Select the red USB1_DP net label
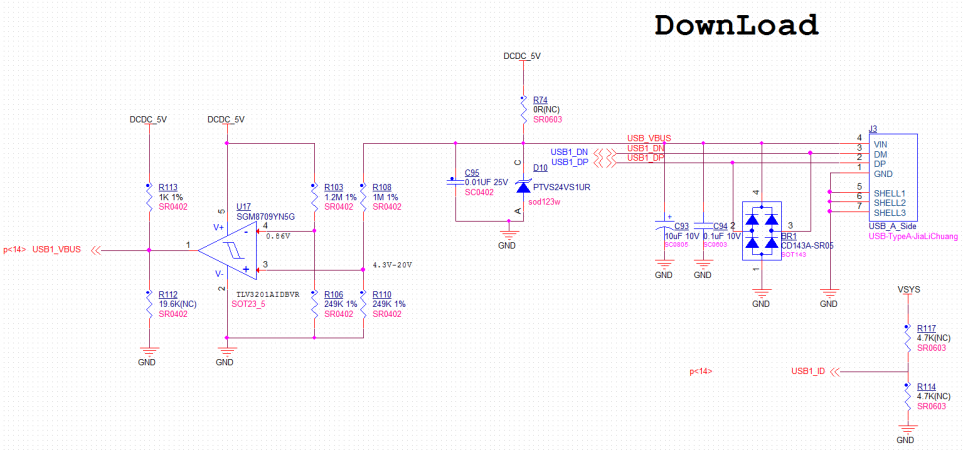963x450 pixels. coord(645,158)
